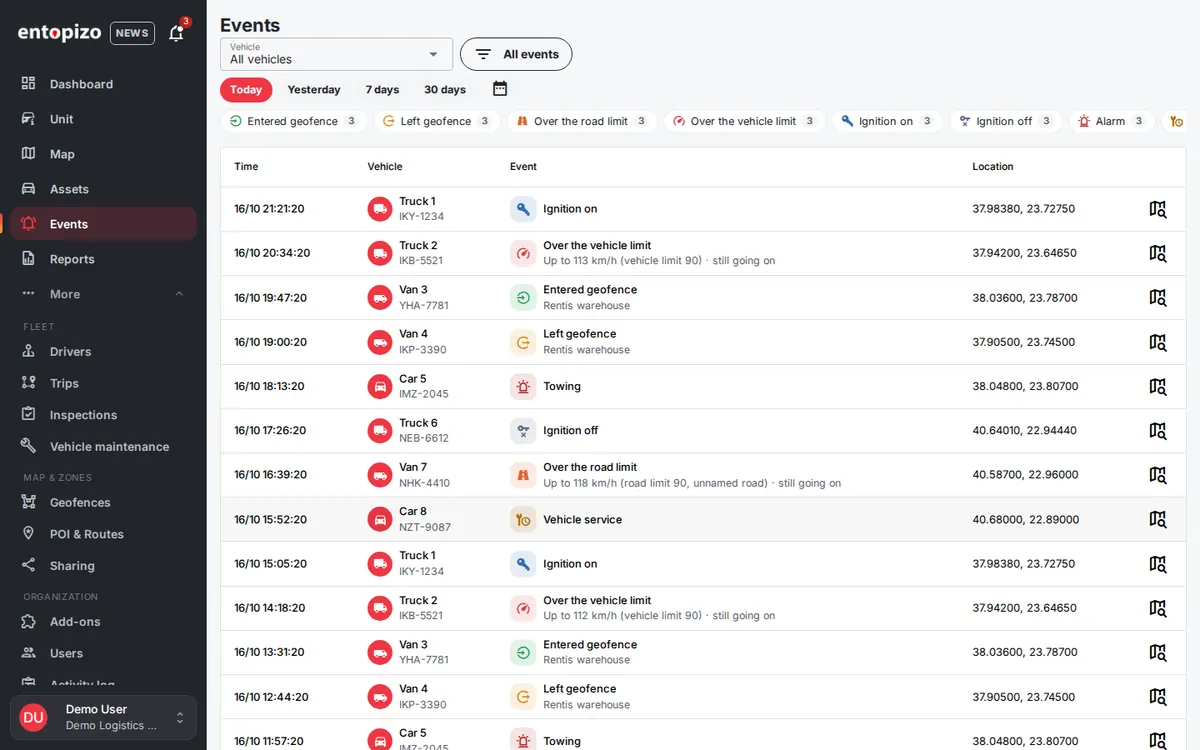Toggle the Over the road limit filter

click(x=581, y=121)
